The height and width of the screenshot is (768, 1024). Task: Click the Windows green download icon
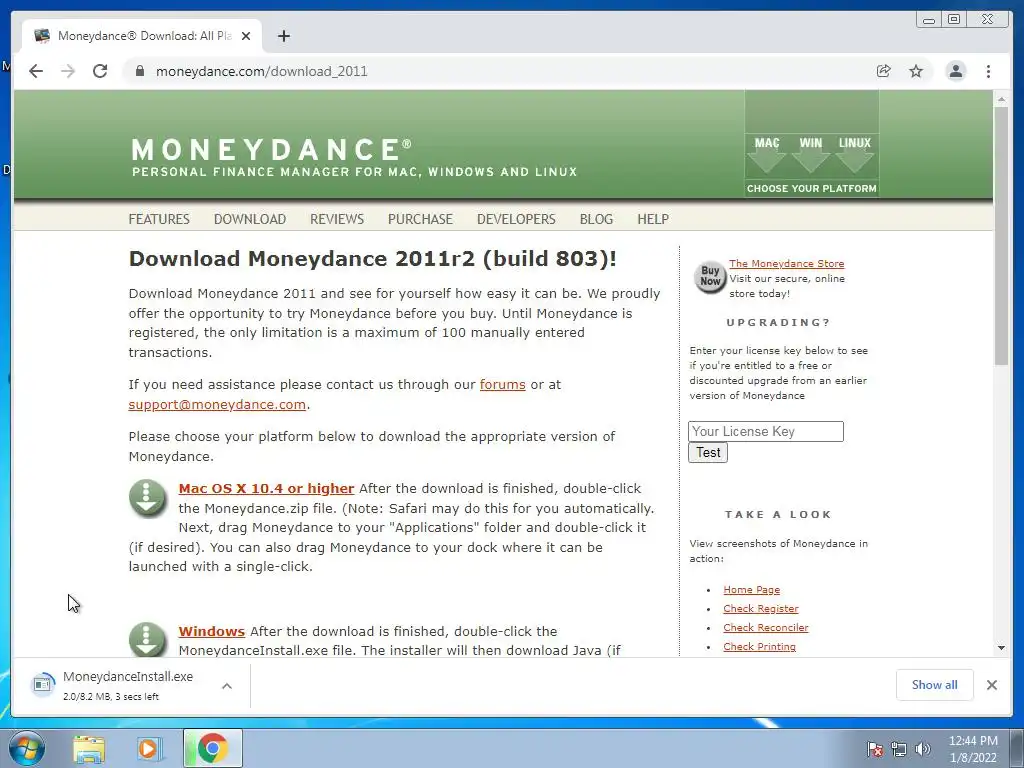(x=148, y=639)
